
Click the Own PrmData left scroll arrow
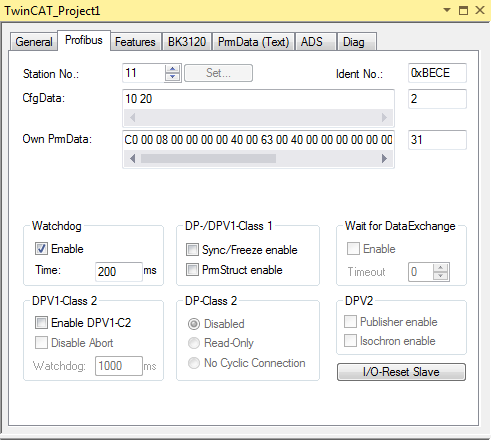[x=132, y=158]
